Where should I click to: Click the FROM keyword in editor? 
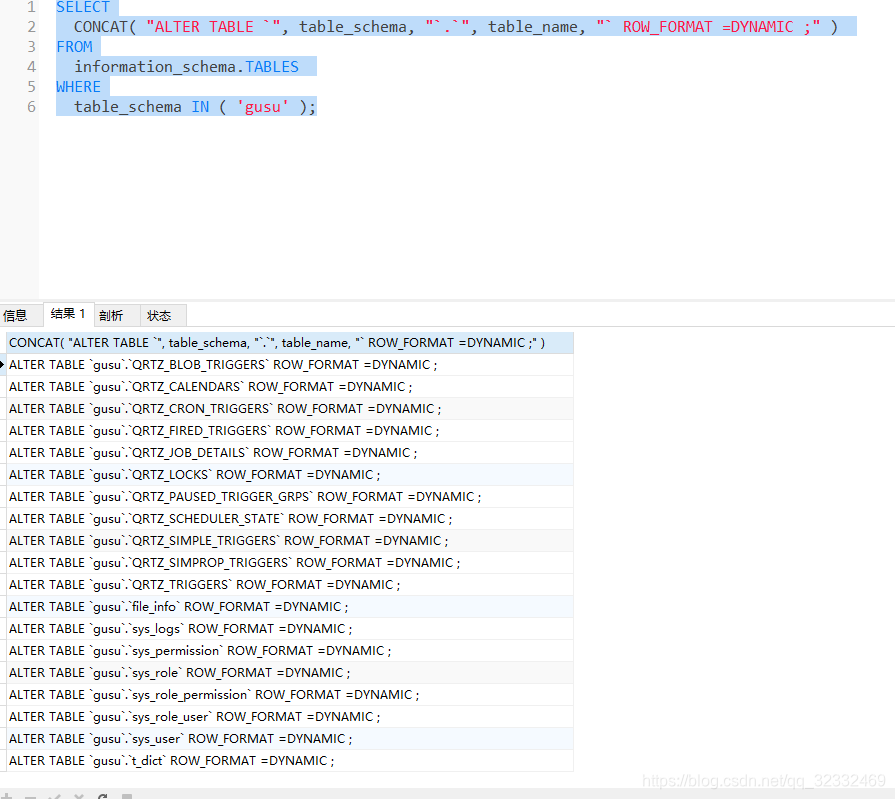tap(74, 47)
